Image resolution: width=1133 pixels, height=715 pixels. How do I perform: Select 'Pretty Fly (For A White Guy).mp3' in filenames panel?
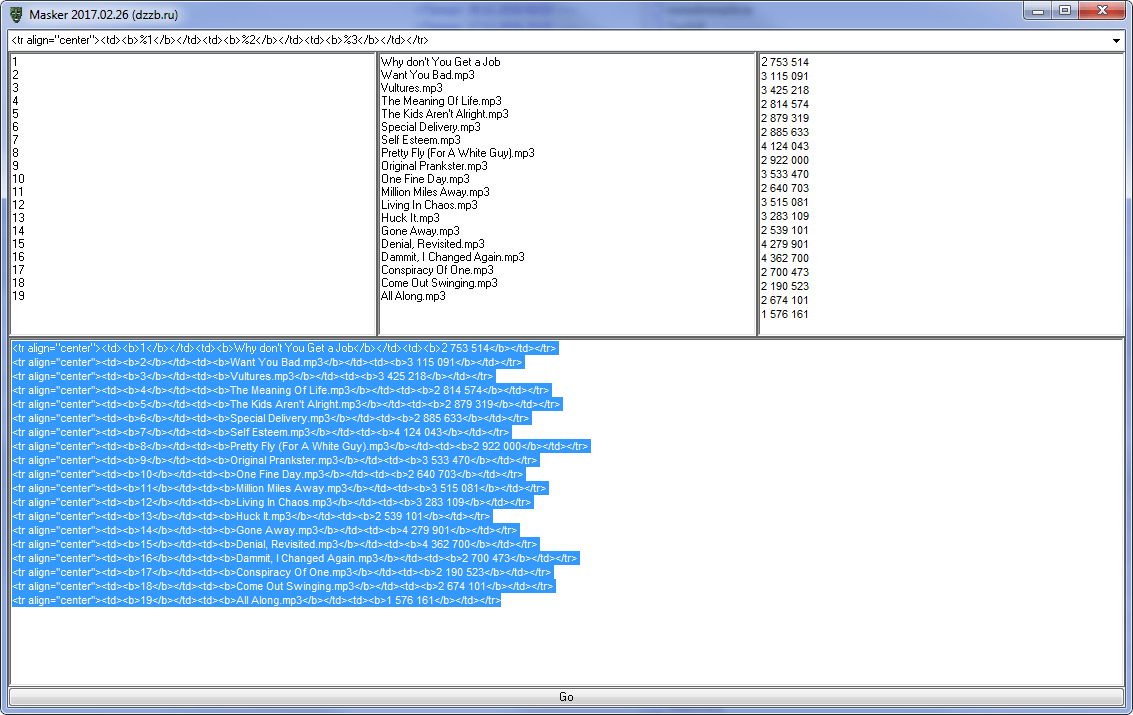point(457,153)
